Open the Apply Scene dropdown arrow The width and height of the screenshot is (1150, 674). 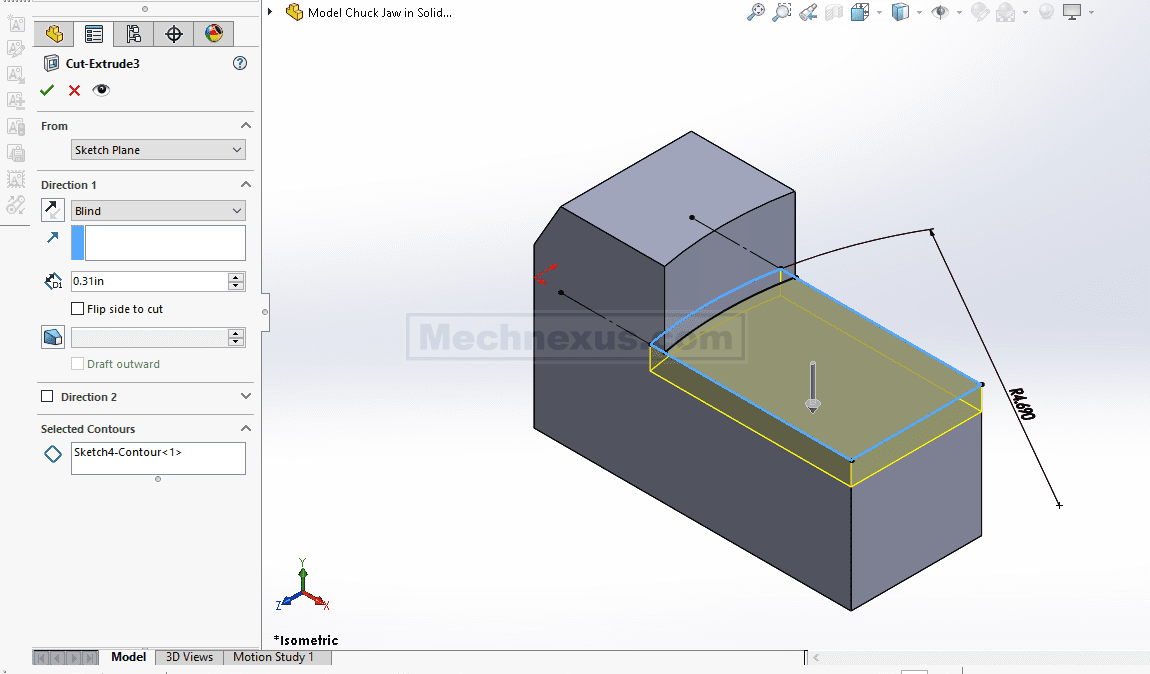[x=1025, y=13]
